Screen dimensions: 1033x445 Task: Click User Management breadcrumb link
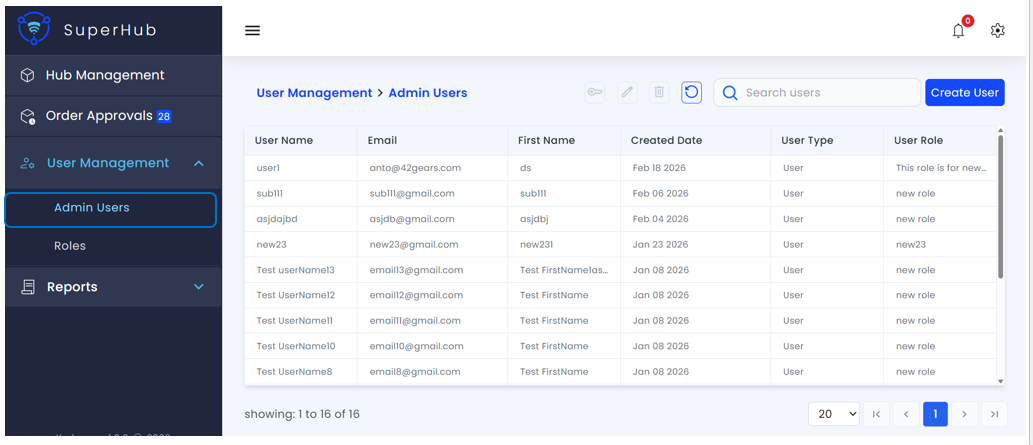(x=314, y=93)
